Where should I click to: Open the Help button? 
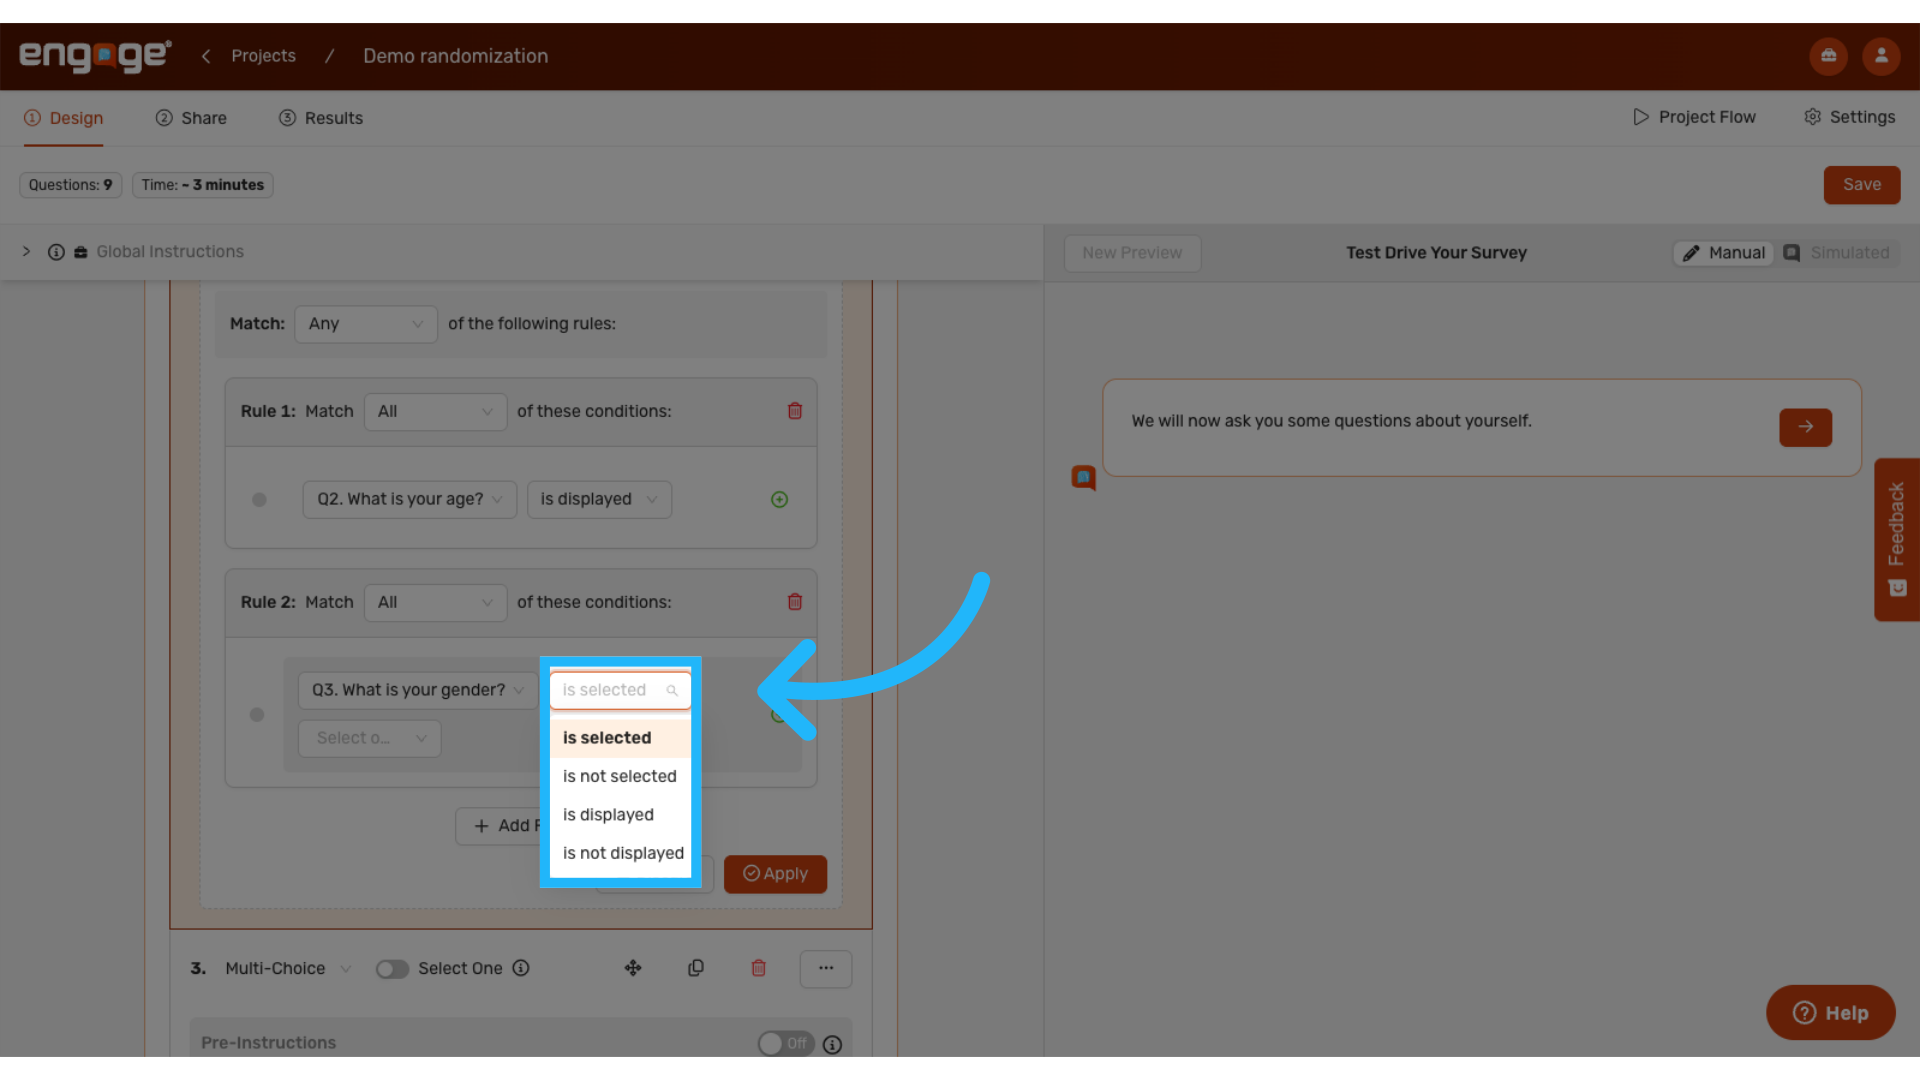(x=1830, y=1013)
